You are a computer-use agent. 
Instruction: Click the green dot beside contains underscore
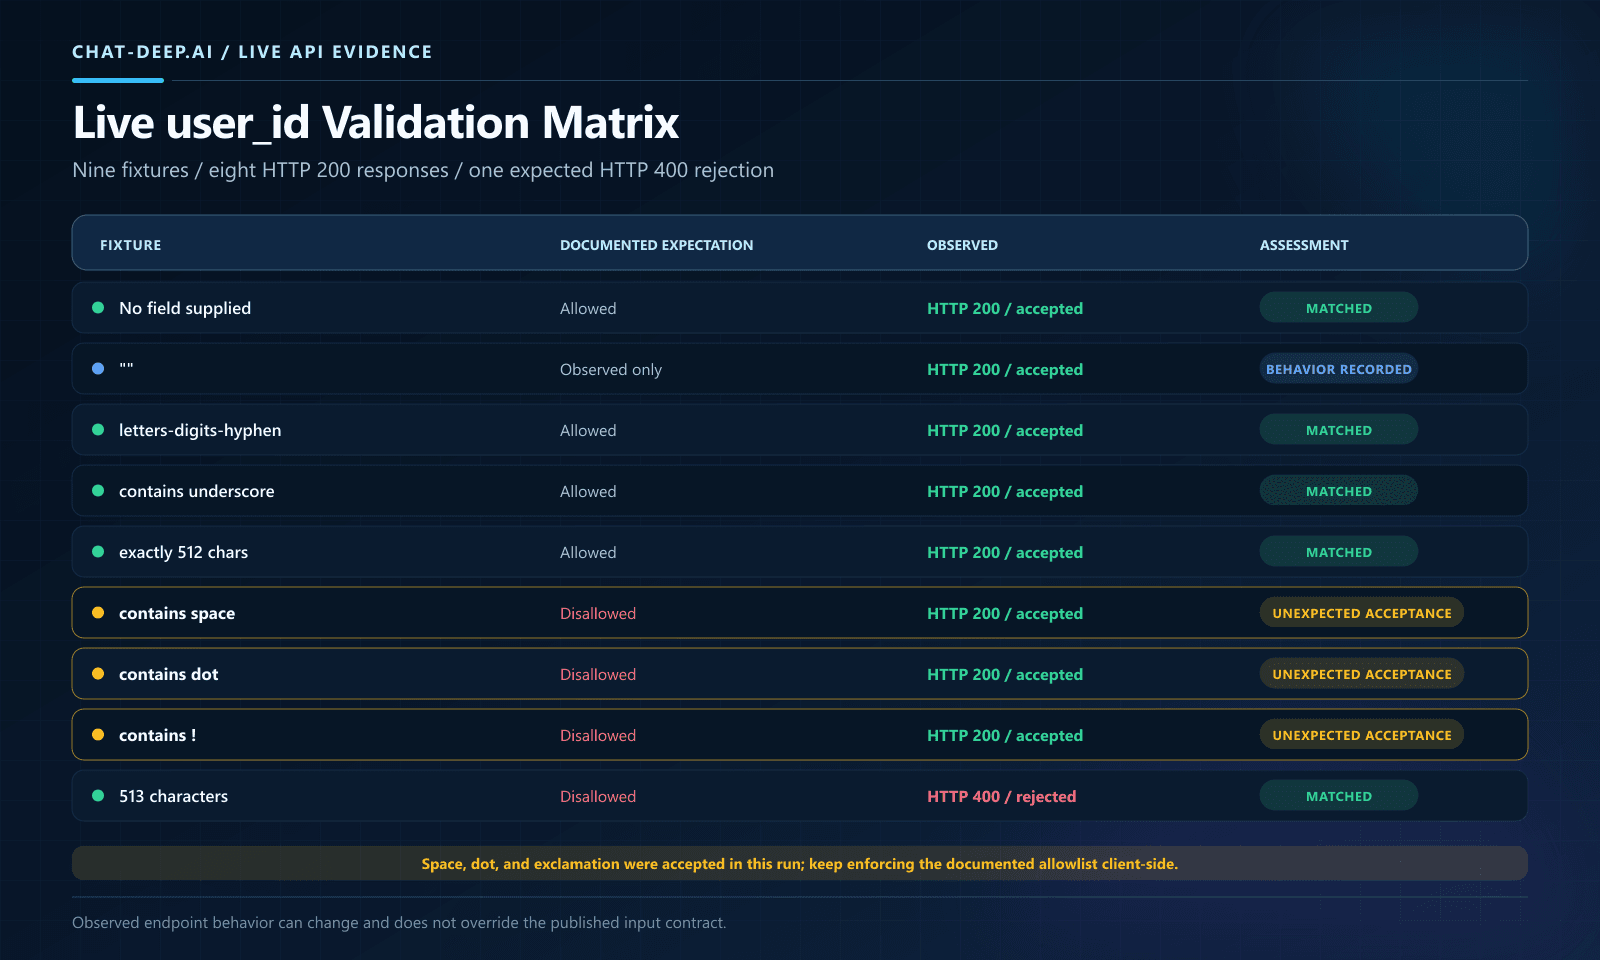(x=98, y=491)
